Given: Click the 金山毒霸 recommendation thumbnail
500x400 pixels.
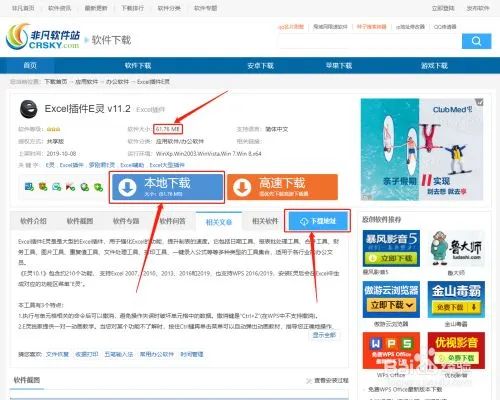Looking at the screenshot, I should [456, 299].
